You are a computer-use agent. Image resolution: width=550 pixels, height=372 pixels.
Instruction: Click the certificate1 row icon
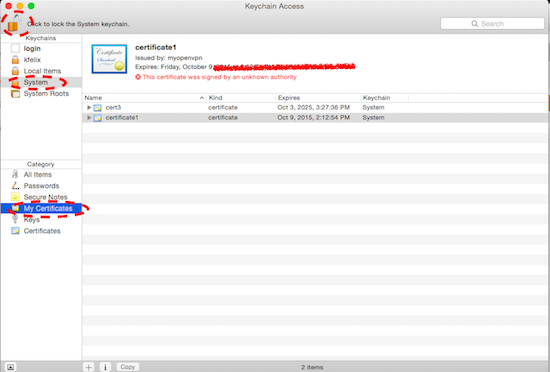98,118
